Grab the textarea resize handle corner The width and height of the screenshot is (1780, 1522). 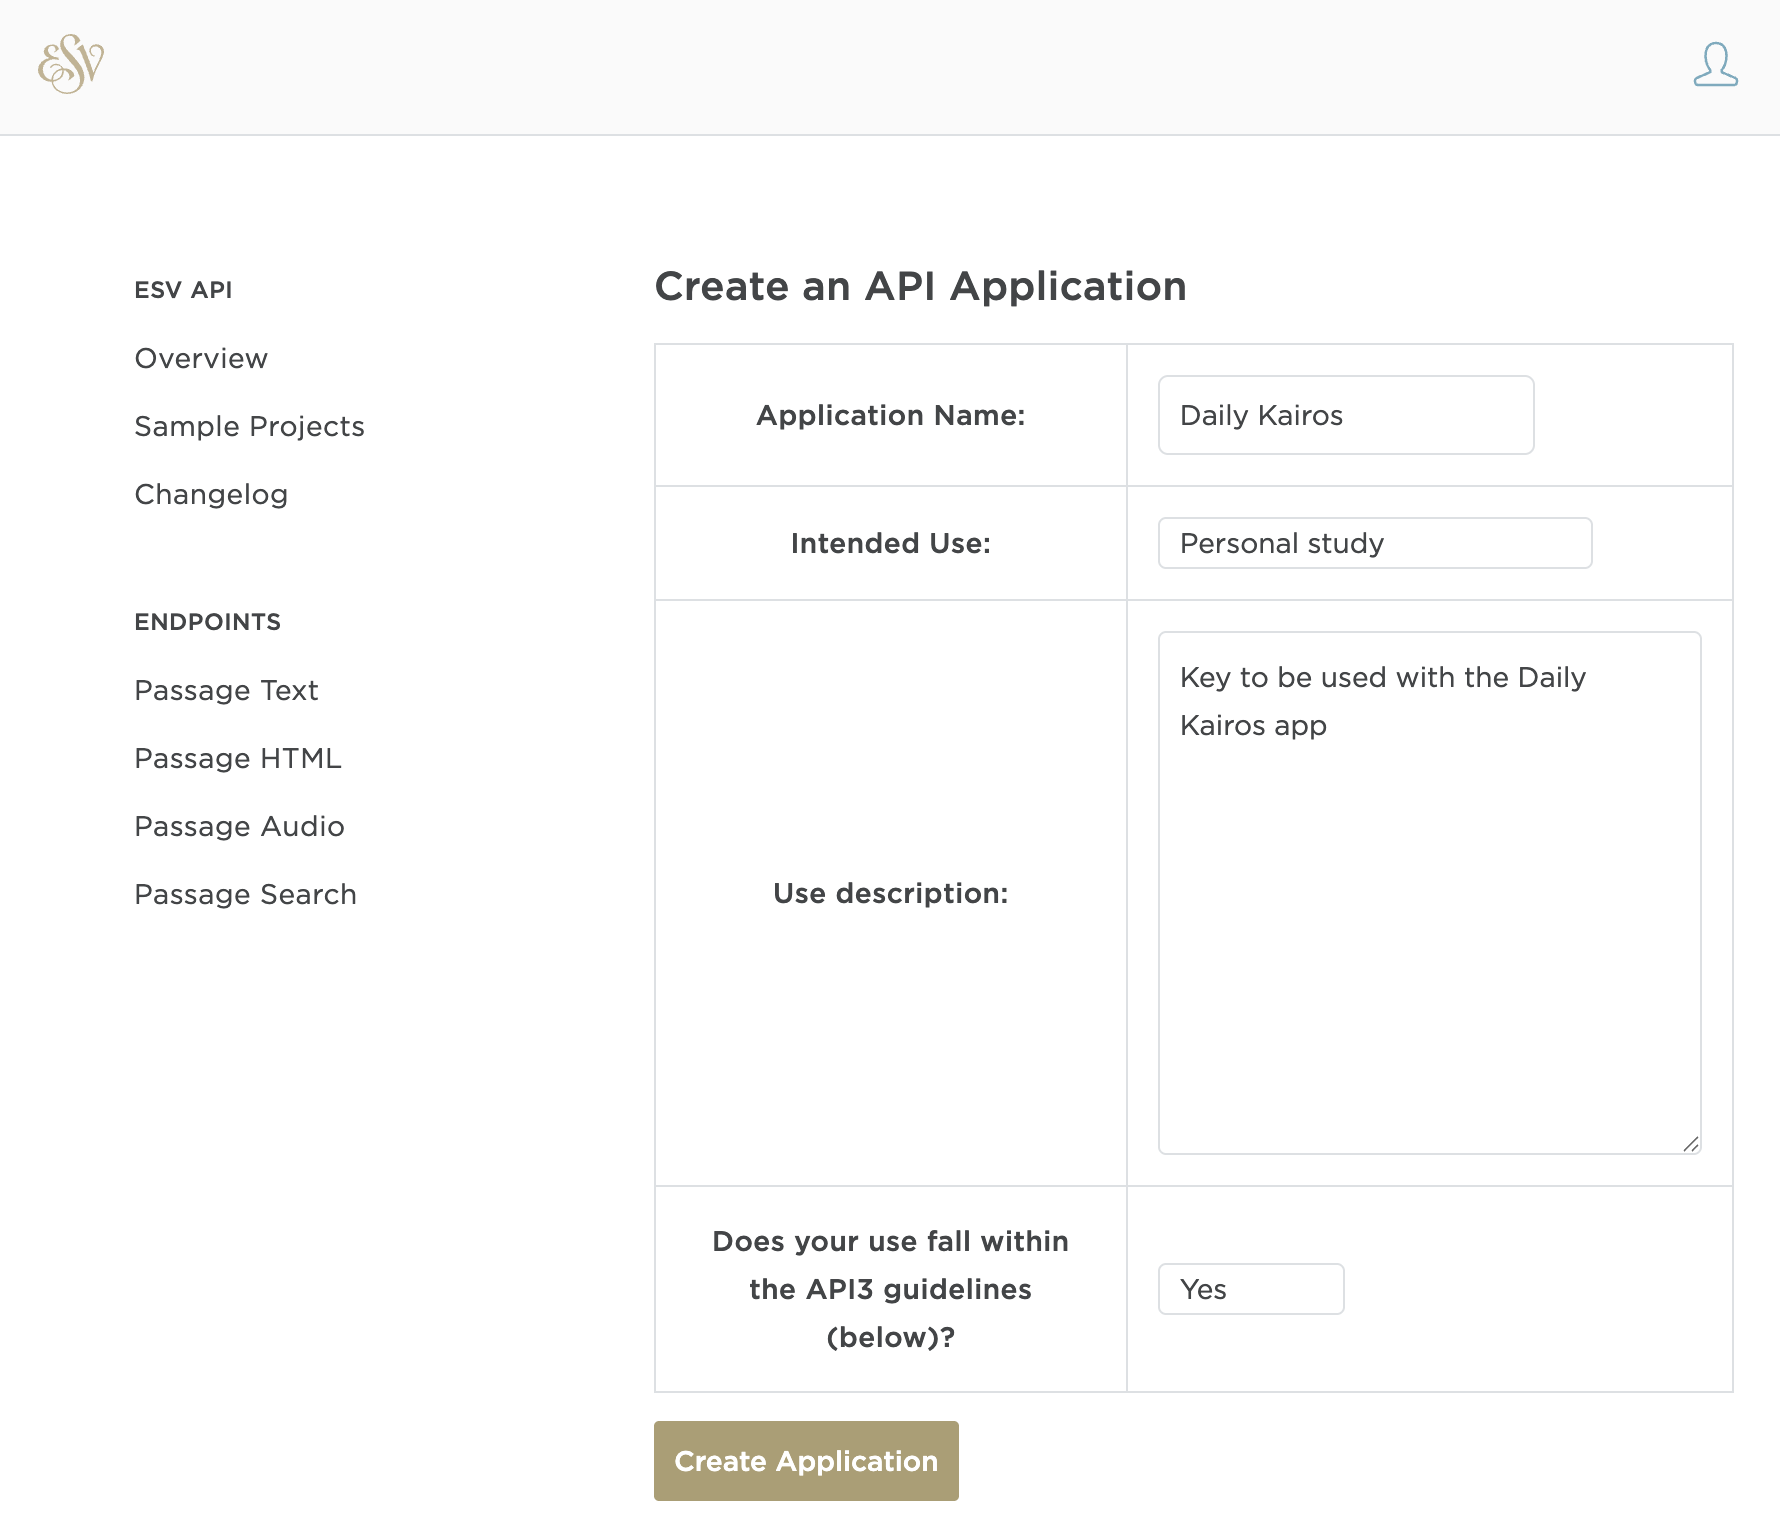click(x=1691, y=1144)
